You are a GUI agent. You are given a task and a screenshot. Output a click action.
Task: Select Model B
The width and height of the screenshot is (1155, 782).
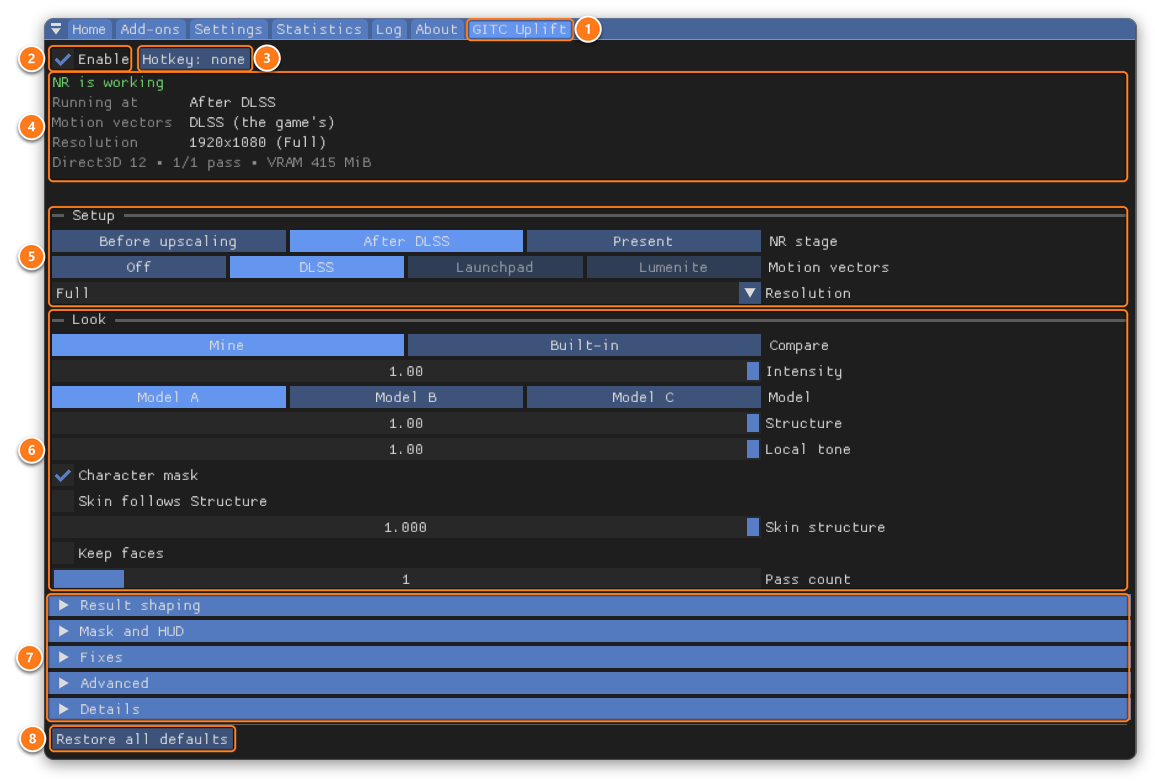406,398
